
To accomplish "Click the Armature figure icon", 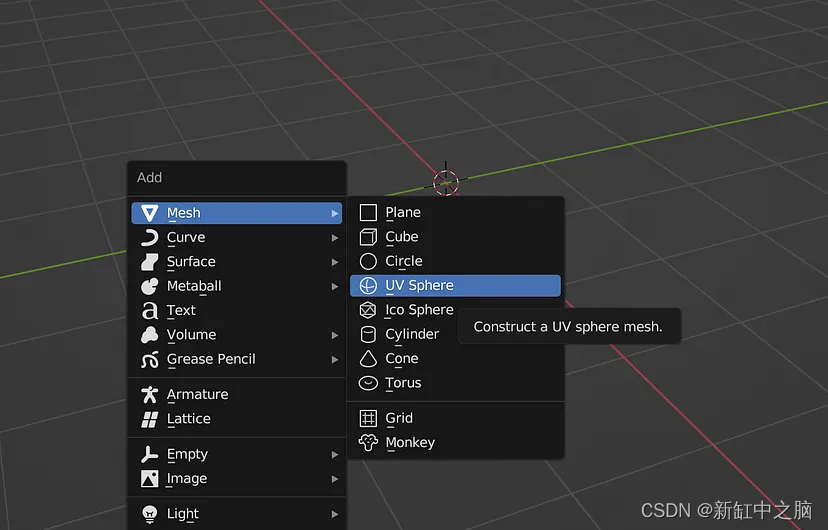I will (149, 394).
